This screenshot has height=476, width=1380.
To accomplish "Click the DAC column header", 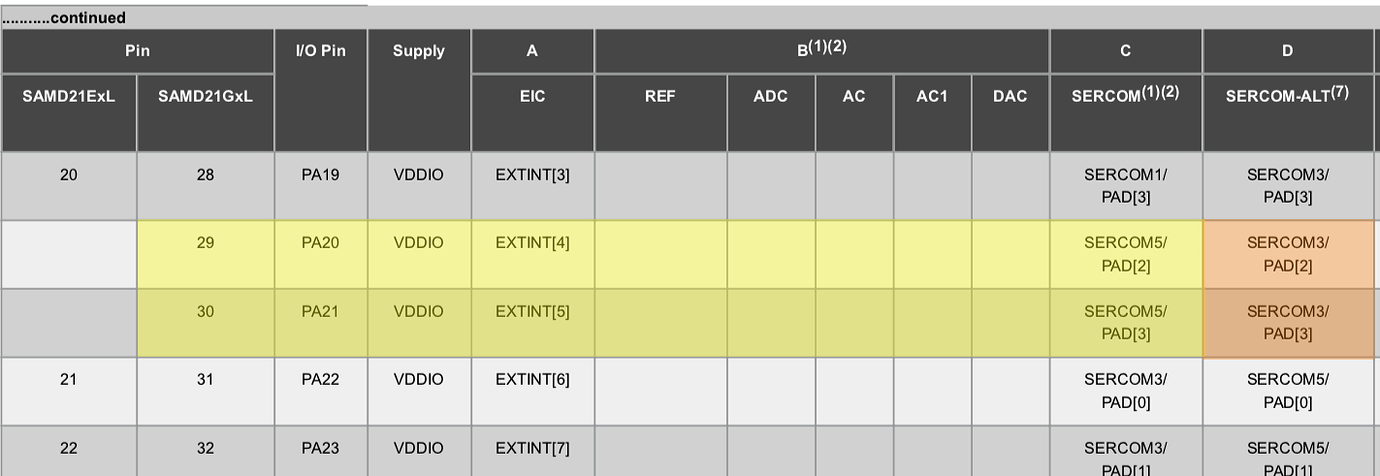I will point(1009,96).
